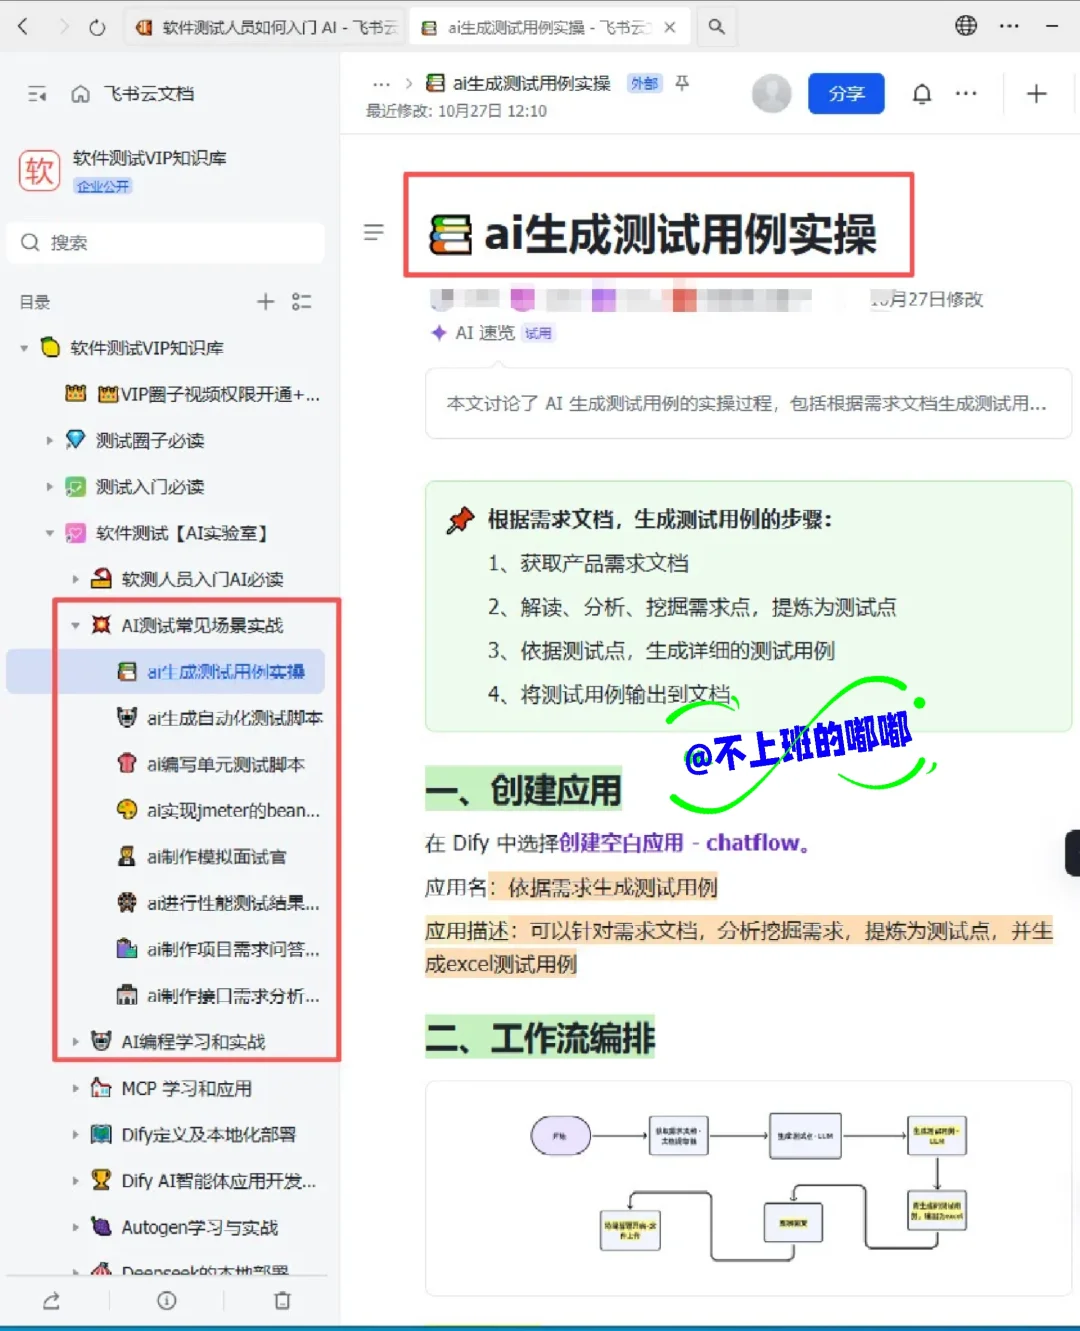Collapse the sidebar using the collapse icon
This screenshot has height=1331, width=1080.
37,93
